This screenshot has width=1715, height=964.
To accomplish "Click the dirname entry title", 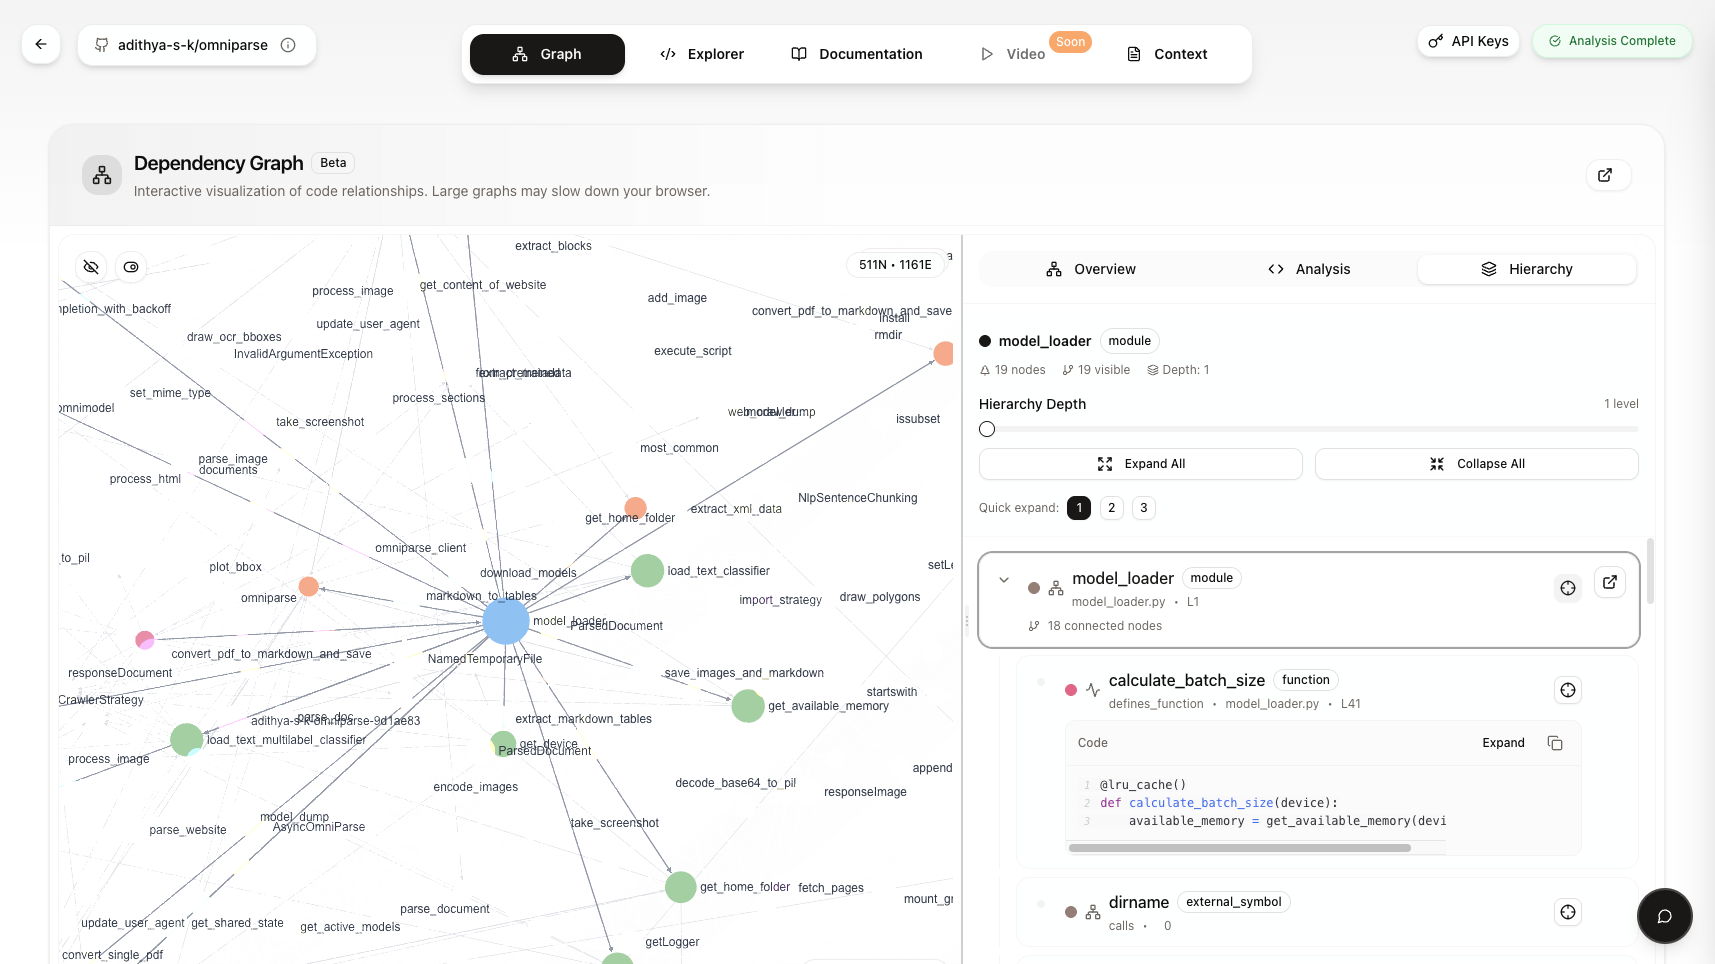I will (1139, 902).
